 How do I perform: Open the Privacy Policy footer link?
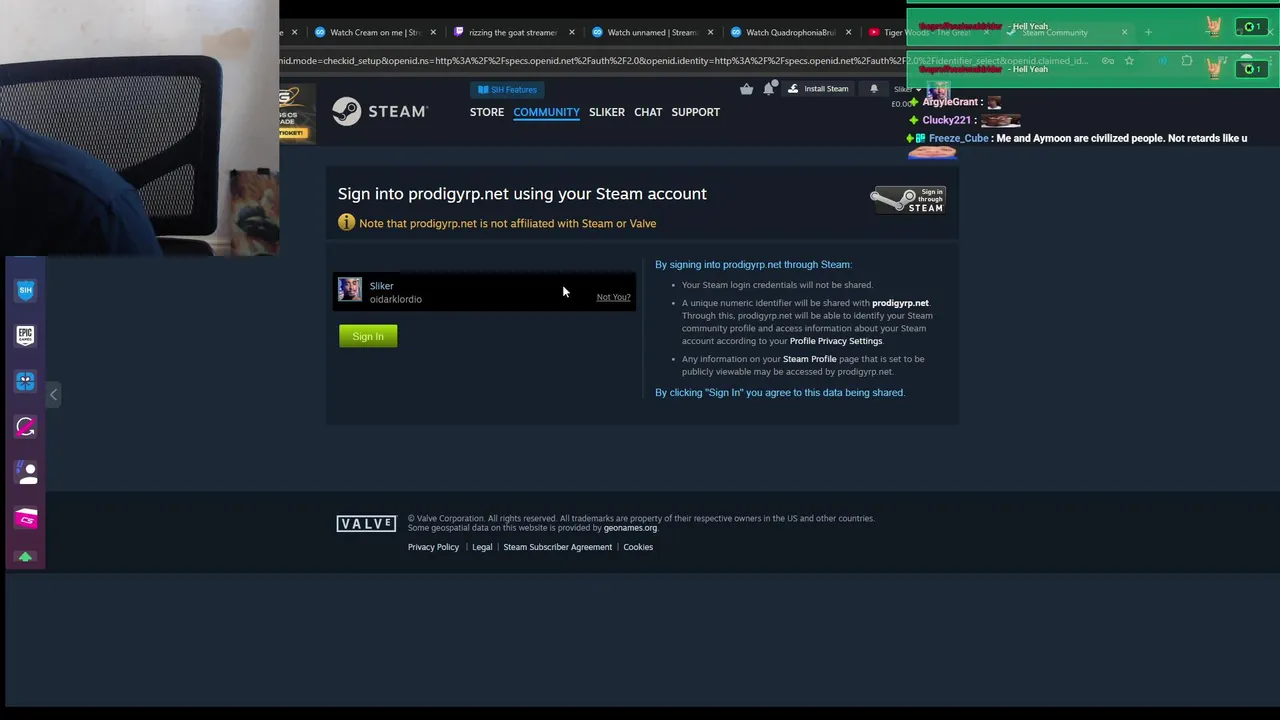coord(433,547)
